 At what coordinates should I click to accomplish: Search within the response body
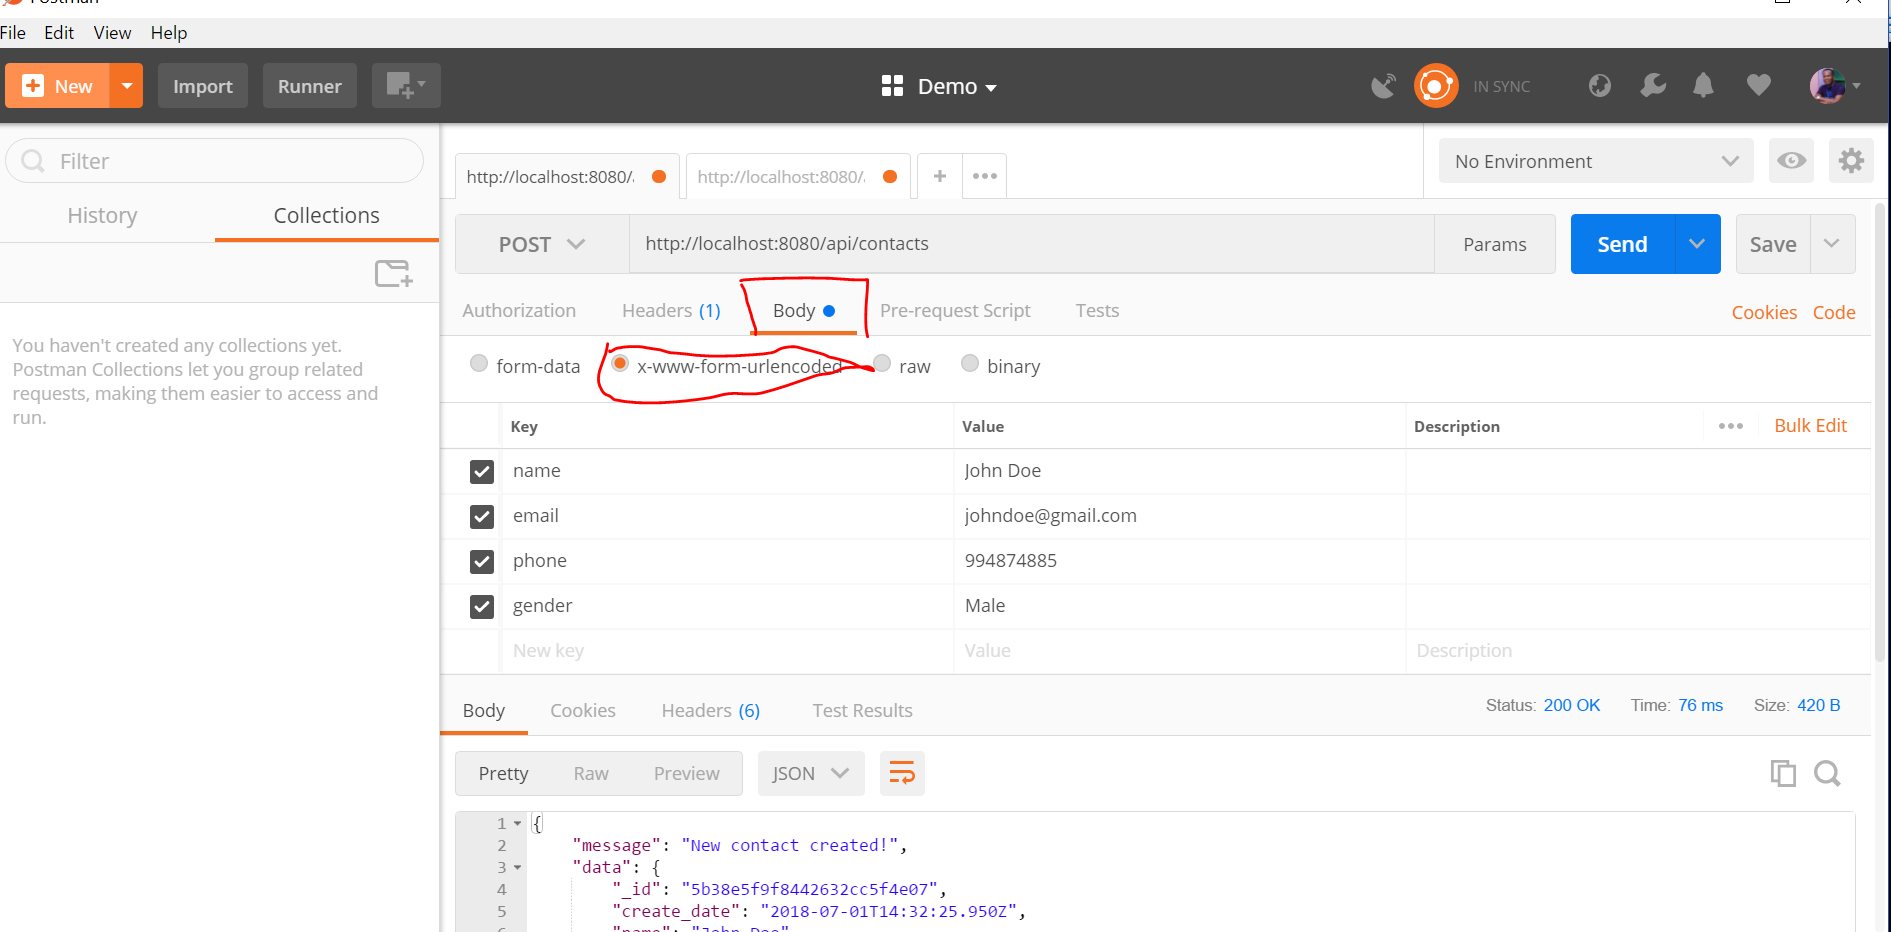(x=1828, y=773)
